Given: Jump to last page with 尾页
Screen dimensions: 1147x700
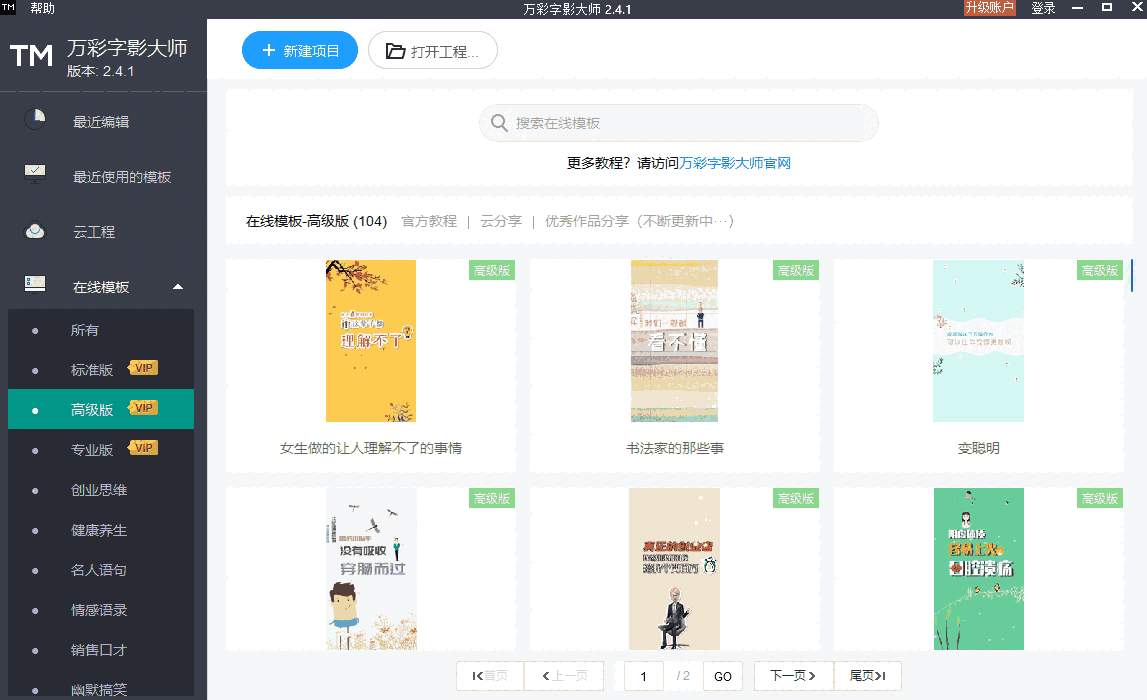Looking at the screenshot, I should tap(866, 676).
